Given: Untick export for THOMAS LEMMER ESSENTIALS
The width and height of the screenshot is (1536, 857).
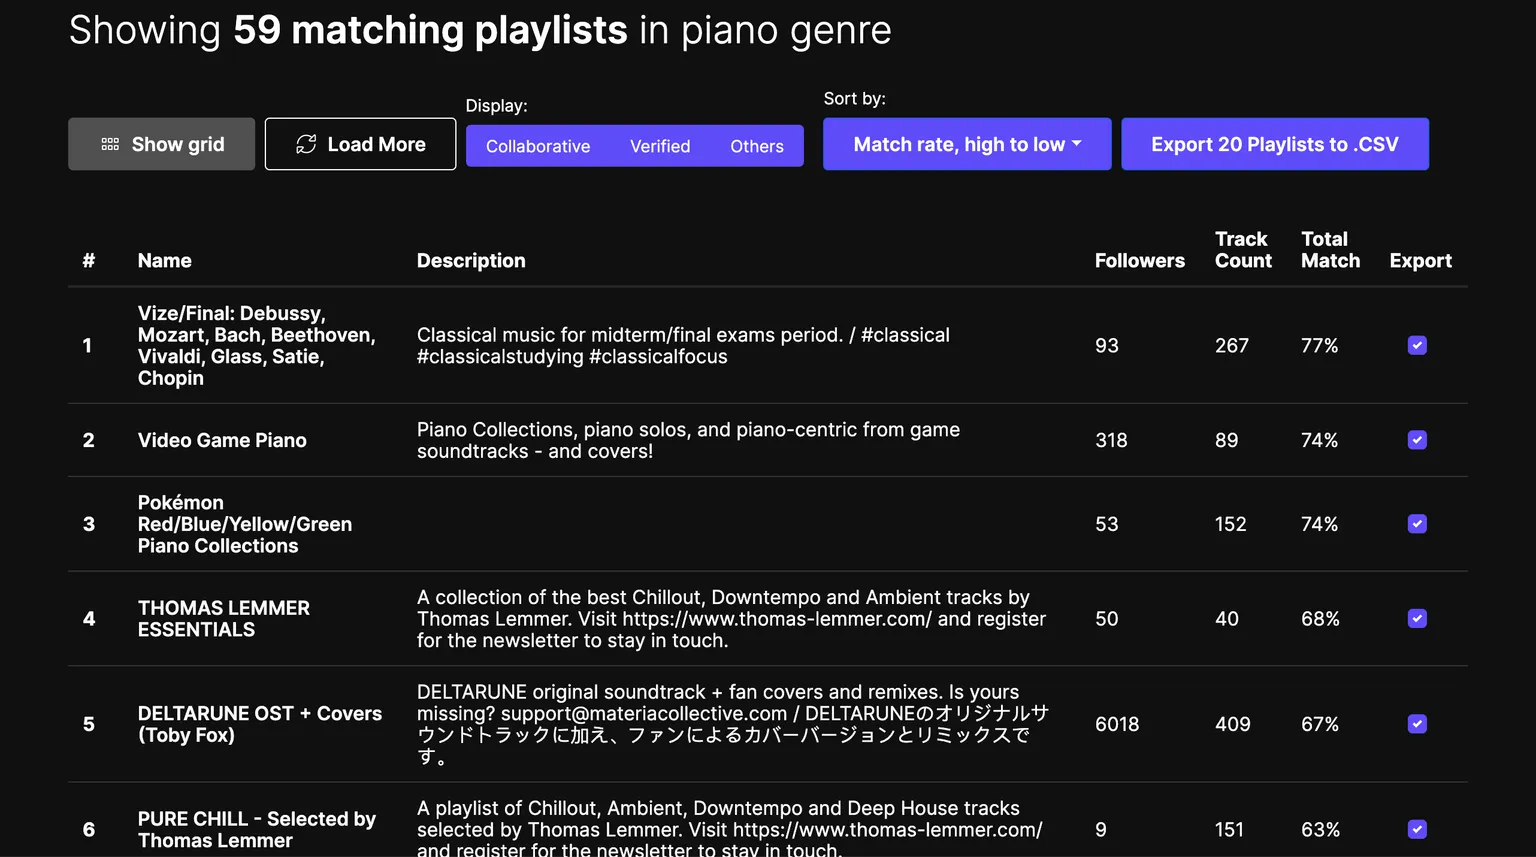Looking at the screenshot, I should click(x=1417, y=619).
